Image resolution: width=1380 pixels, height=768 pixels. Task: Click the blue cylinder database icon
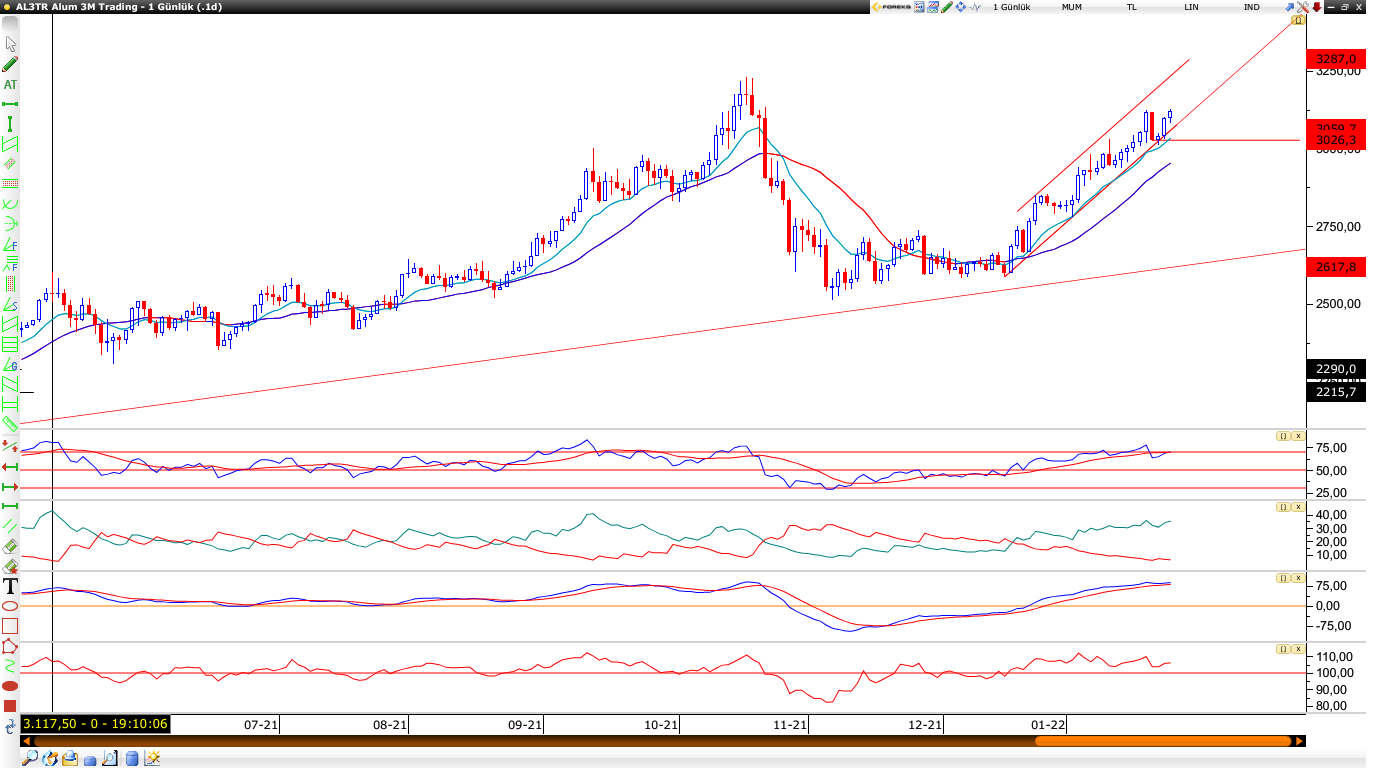click(x=132, y=759)
